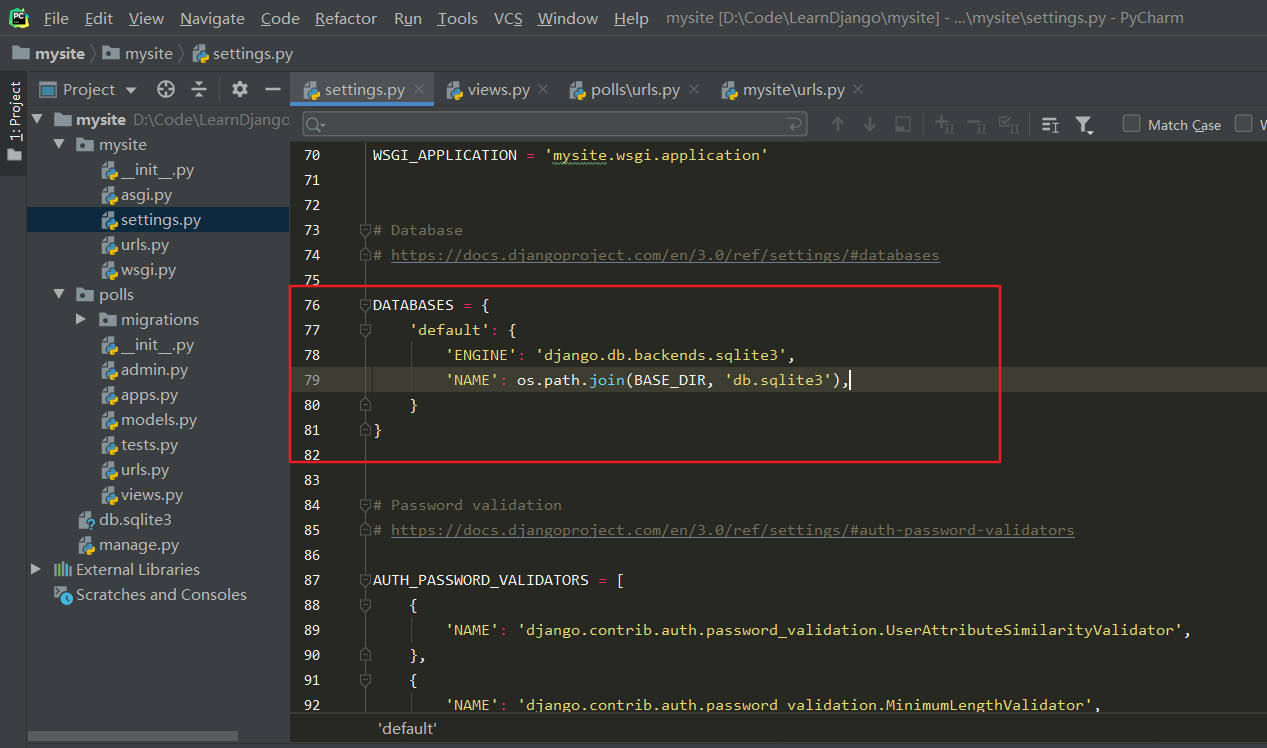This screenshot has width=1267, height=748.
Task: Open the Refactor menu
Action: point(346,18)
